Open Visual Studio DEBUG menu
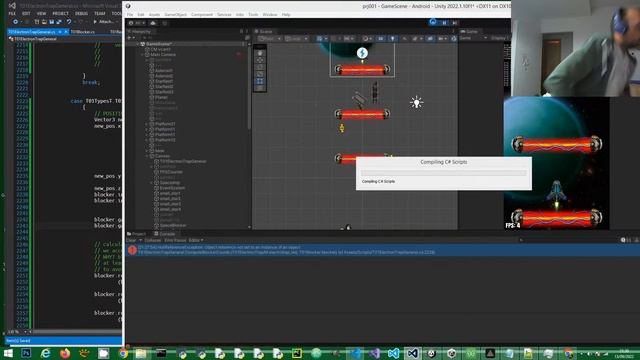Image resolution: width=640 pixels, height=360 pixels. click(x=81, y=13)
